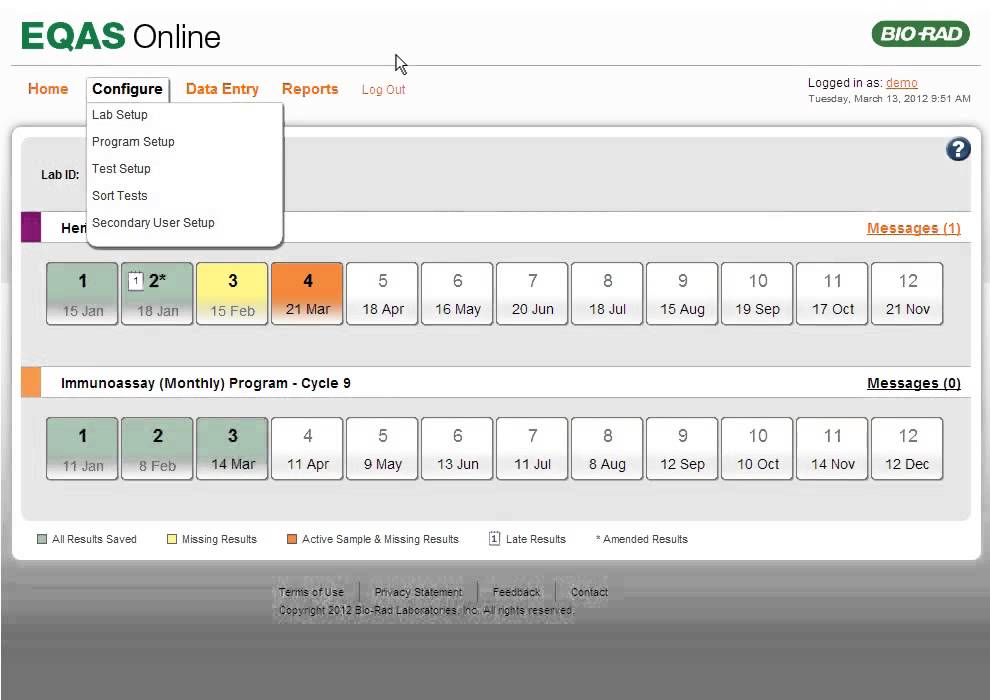Viewport: 990px width, 700px height.
Task: Click the Contact footer link
Action: pos(589,592)
